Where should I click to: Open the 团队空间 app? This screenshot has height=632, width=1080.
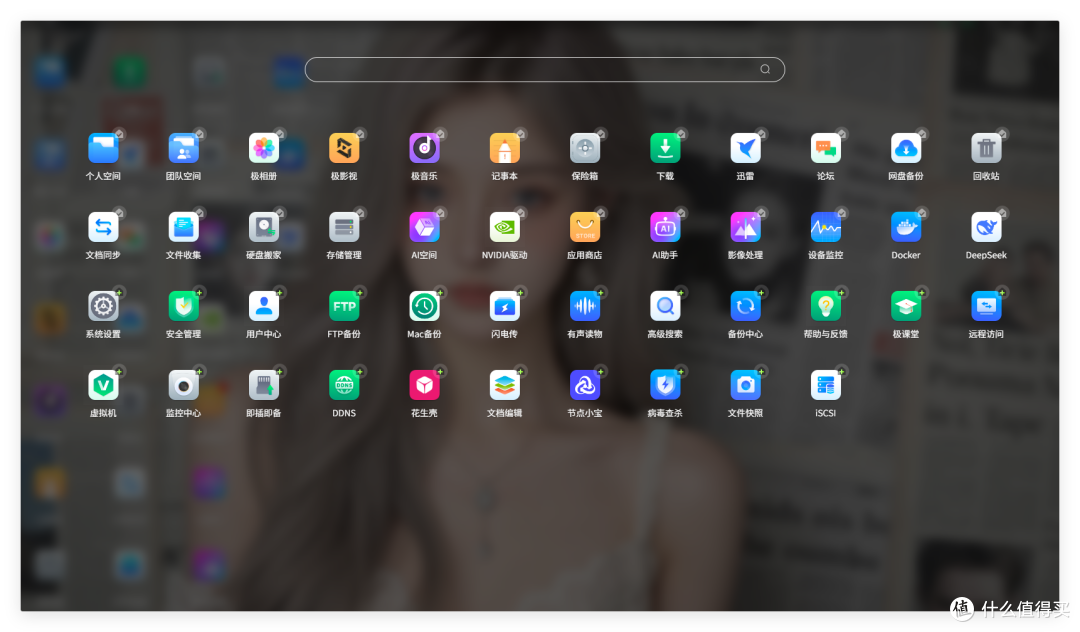[x=183, y=148]
